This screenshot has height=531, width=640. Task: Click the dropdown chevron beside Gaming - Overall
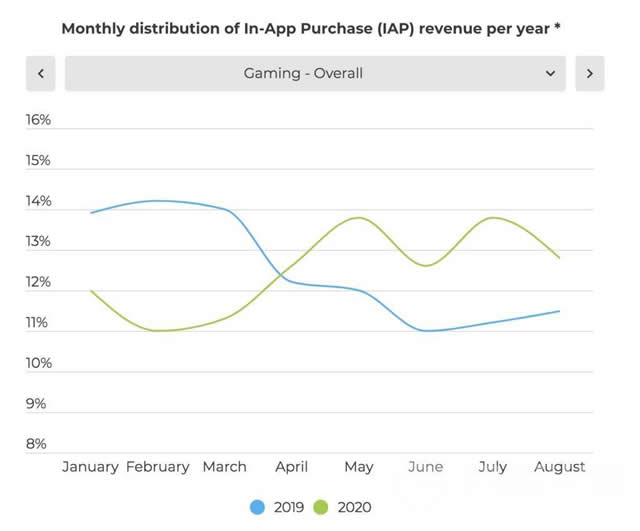pos(550,73)
